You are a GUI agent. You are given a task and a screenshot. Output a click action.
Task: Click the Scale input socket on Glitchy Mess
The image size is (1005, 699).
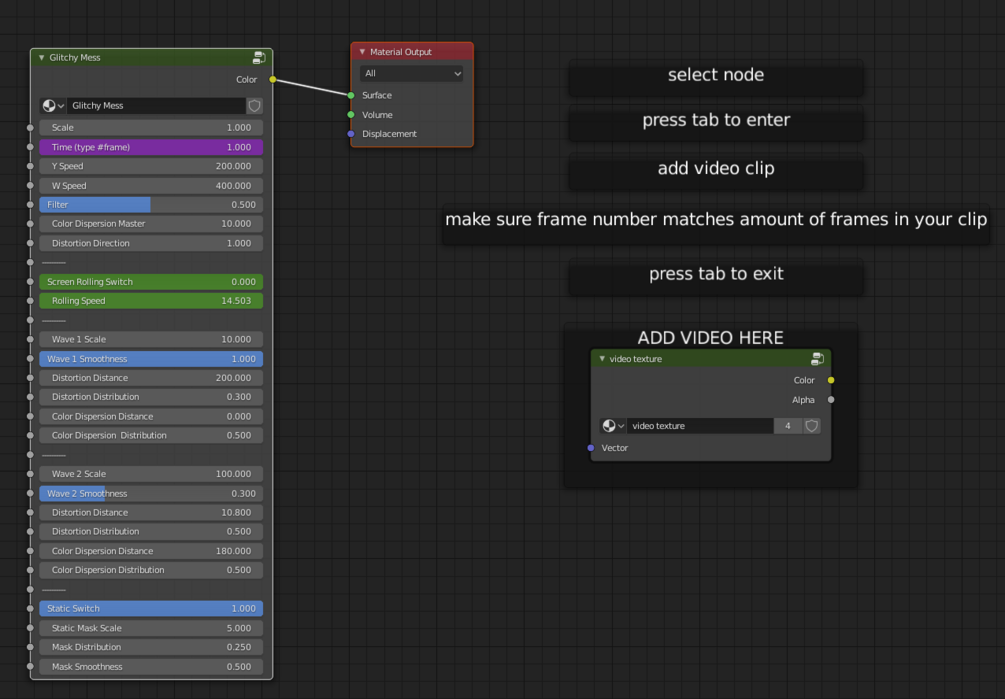pyautogui.click(x=30, y=127)
